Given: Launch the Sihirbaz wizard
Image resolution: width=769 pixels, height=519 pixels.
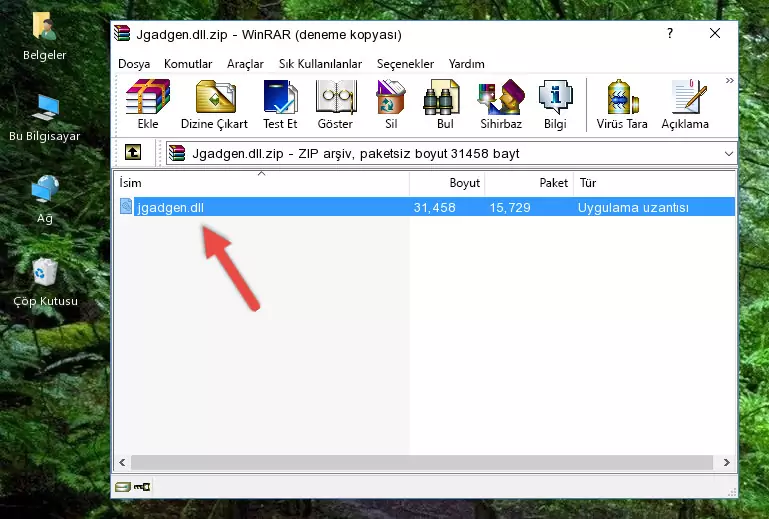Looking at the screenshot, I should (x=501, y=104).
